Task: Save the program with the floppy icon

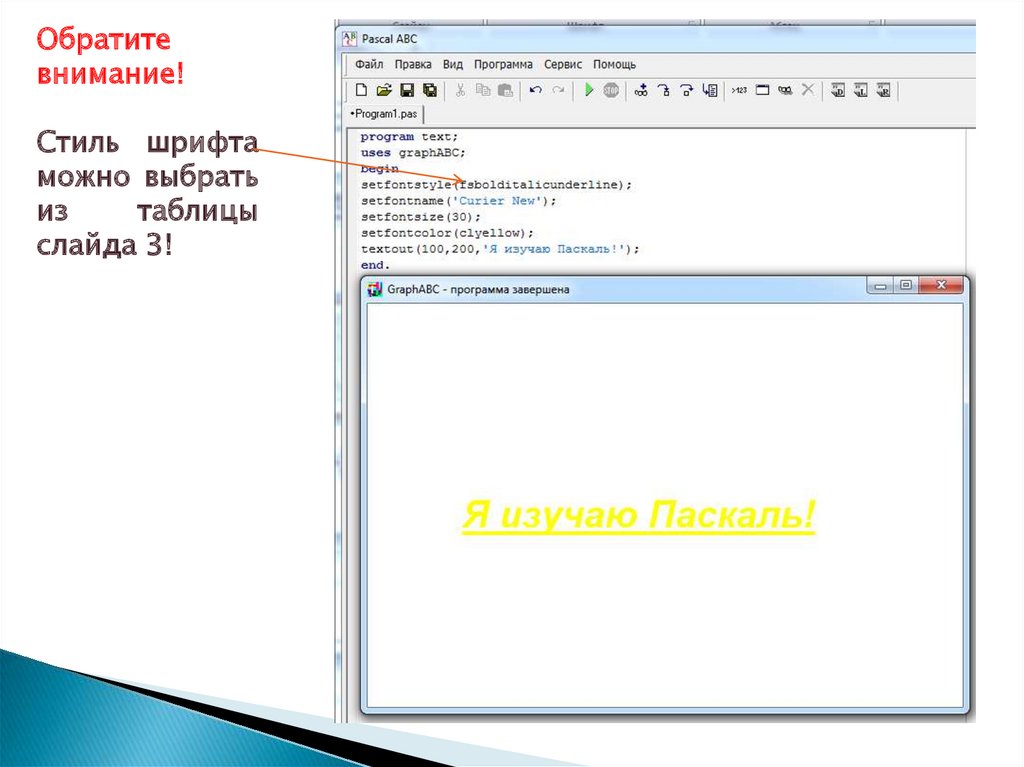Action: (x=407, y=90)
